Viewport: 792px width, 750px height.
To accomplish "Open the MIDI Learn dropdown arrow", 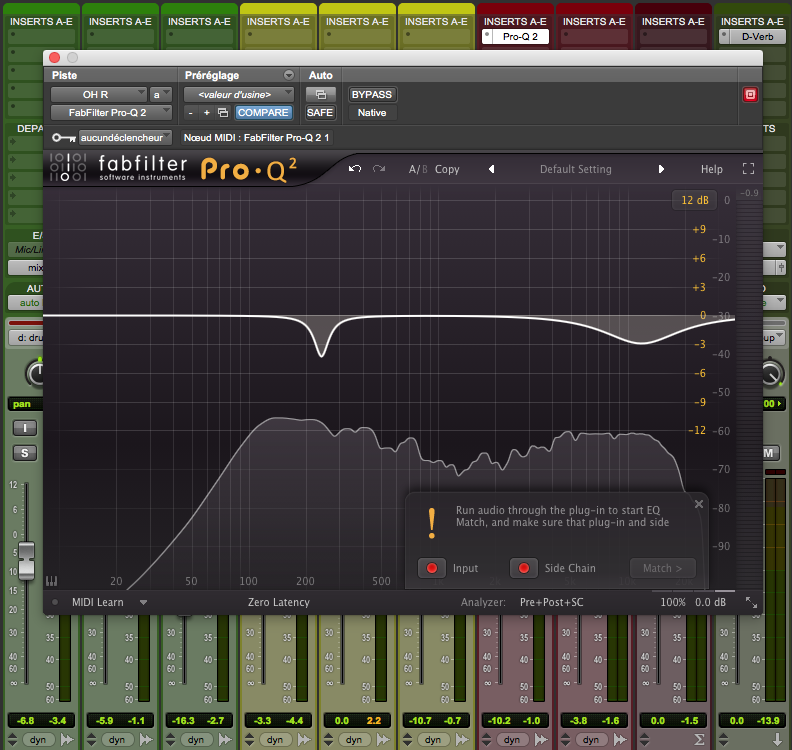I will point(143,603).
